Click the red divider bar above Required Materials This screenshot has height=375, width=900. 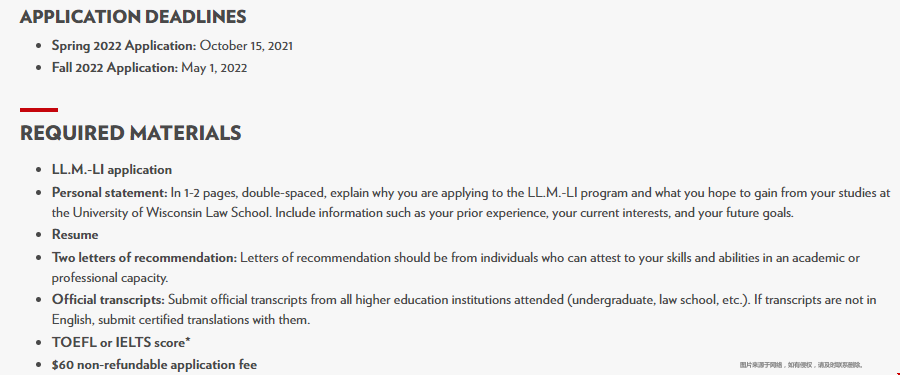39,110
